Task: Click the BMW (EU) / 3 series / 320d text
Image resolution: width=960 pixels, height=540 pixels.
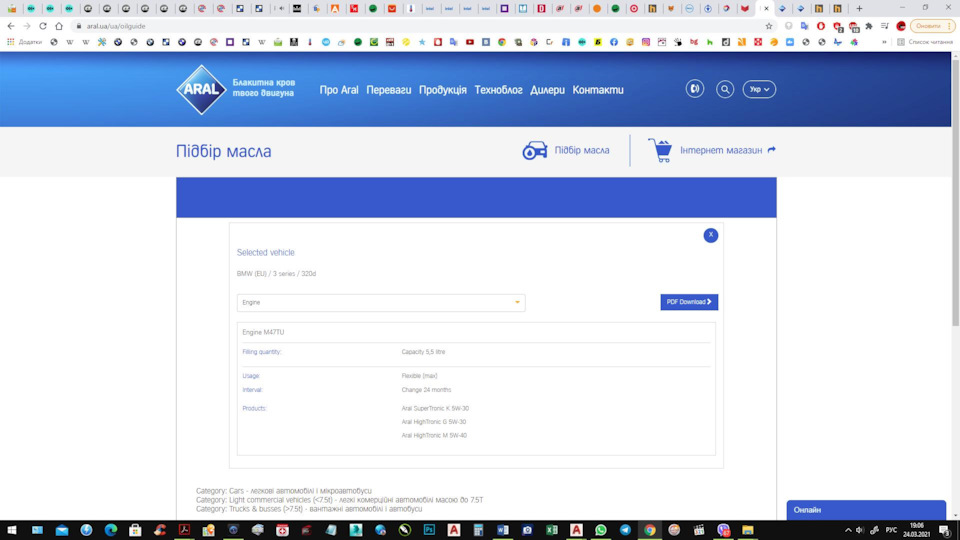Action: [x=276, y=274]
